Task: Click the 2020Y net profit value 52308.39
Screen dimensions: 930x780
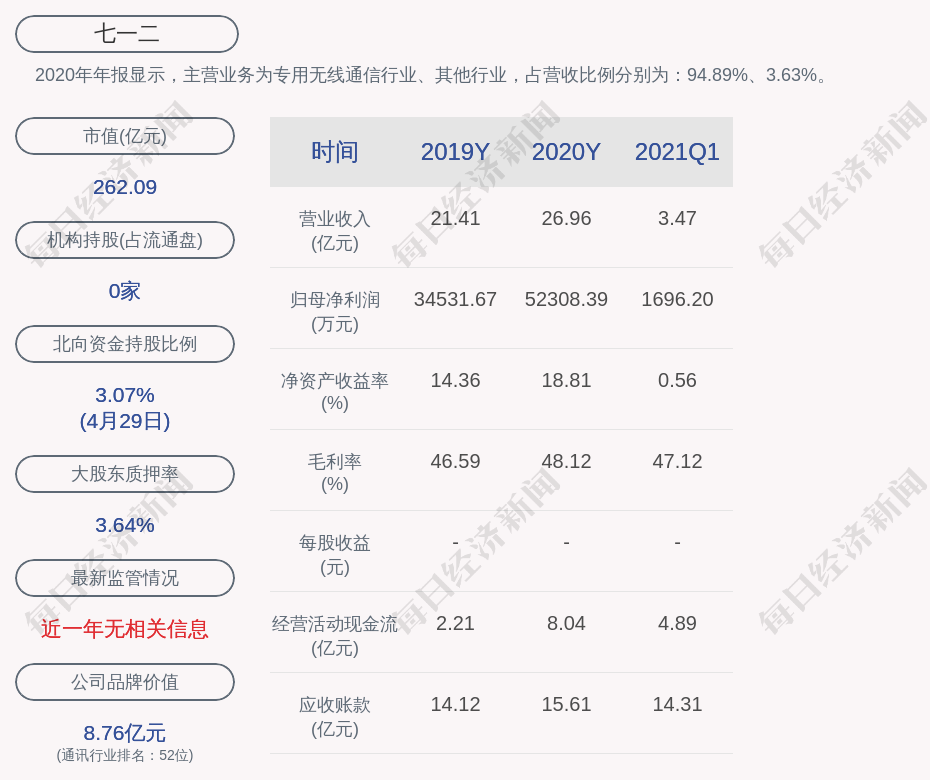Action: (566, 299)
